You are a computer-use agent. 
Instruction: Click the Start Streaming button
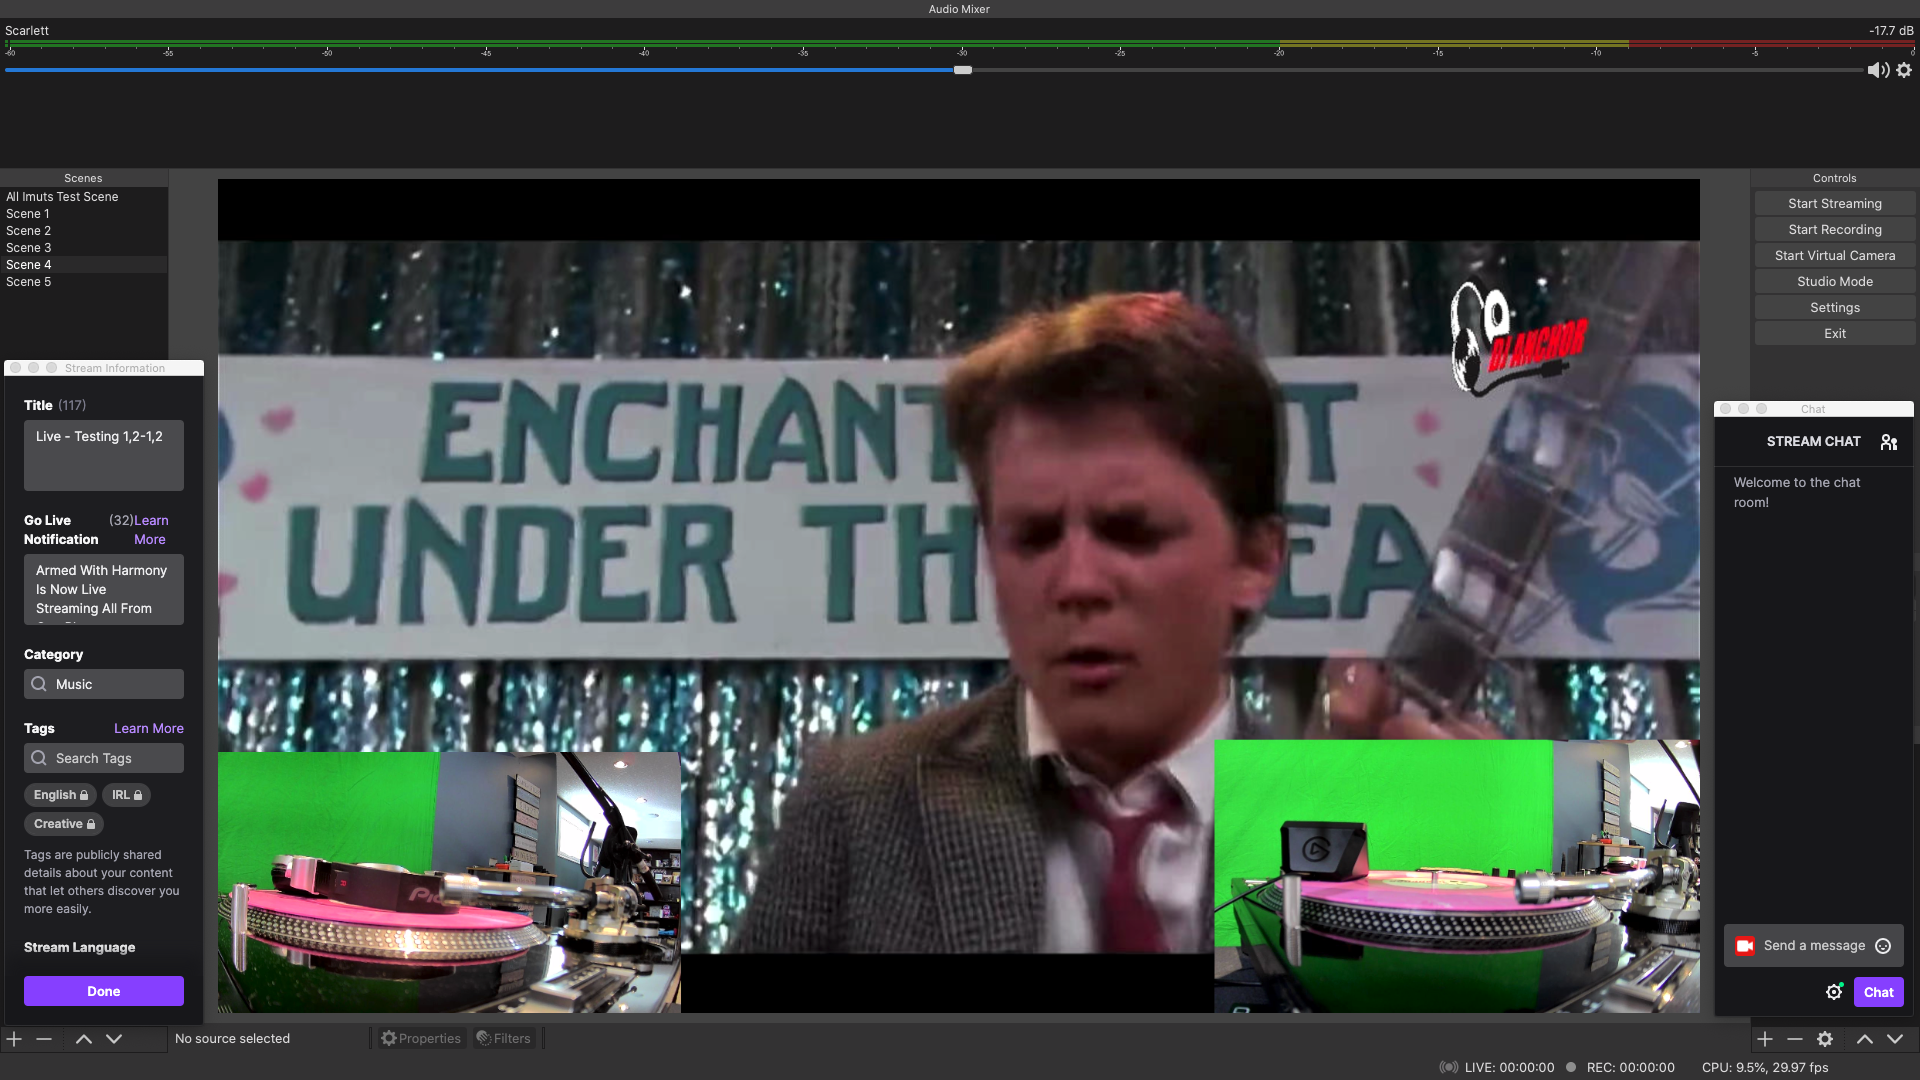pyautogui.click(x=1835, y=203)
